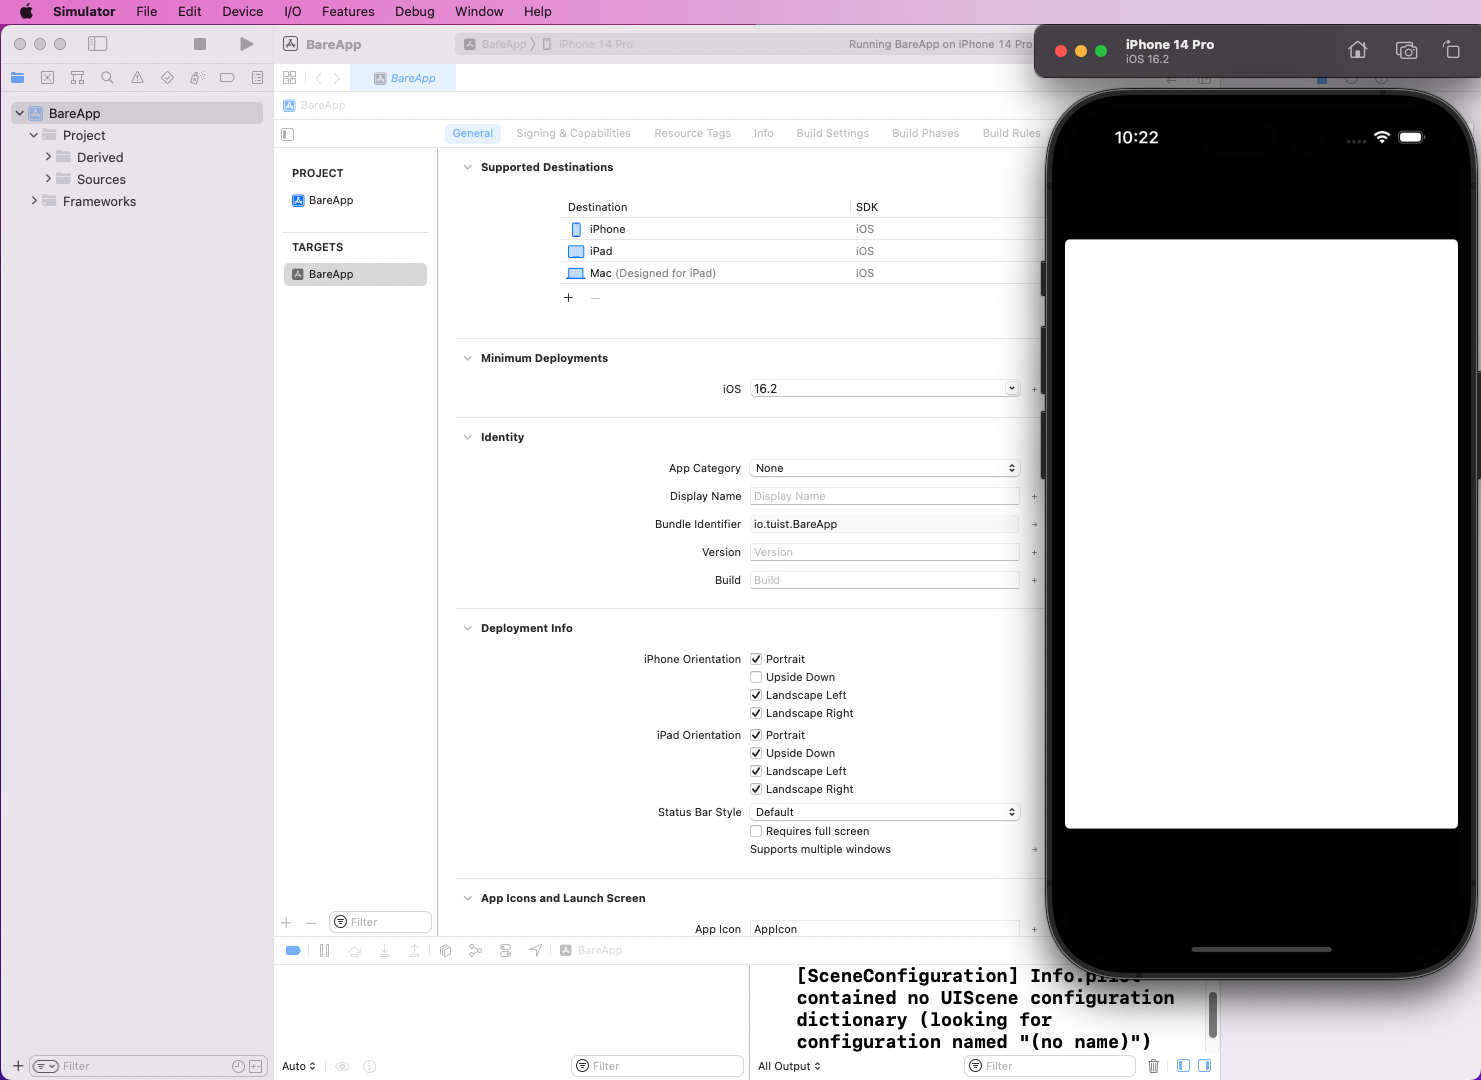Open the Device menu

pyautogui.click(x=242, y=11)
